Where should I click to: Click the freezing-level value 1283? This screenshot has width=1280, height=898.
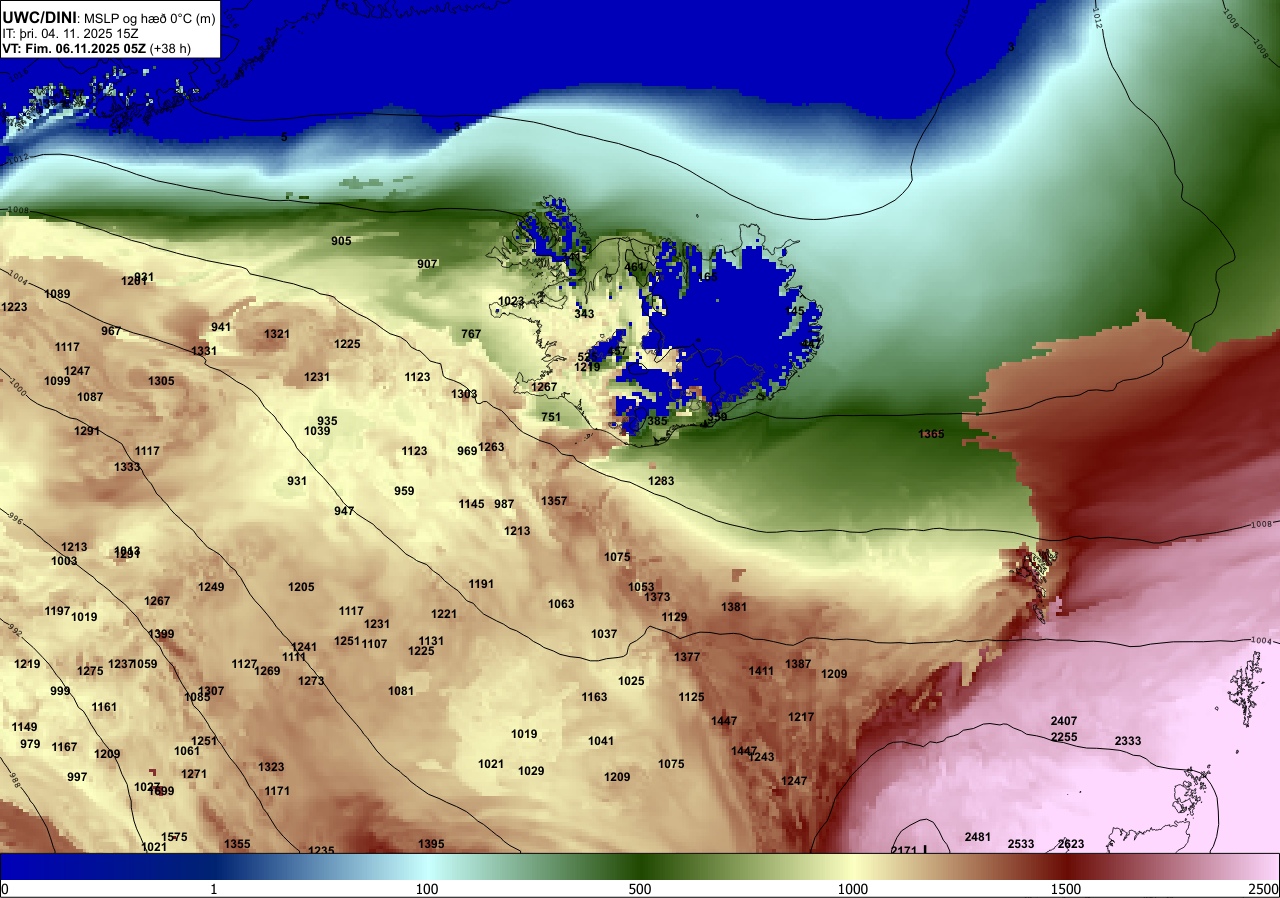pyautogui.click(x=661, y=481)
